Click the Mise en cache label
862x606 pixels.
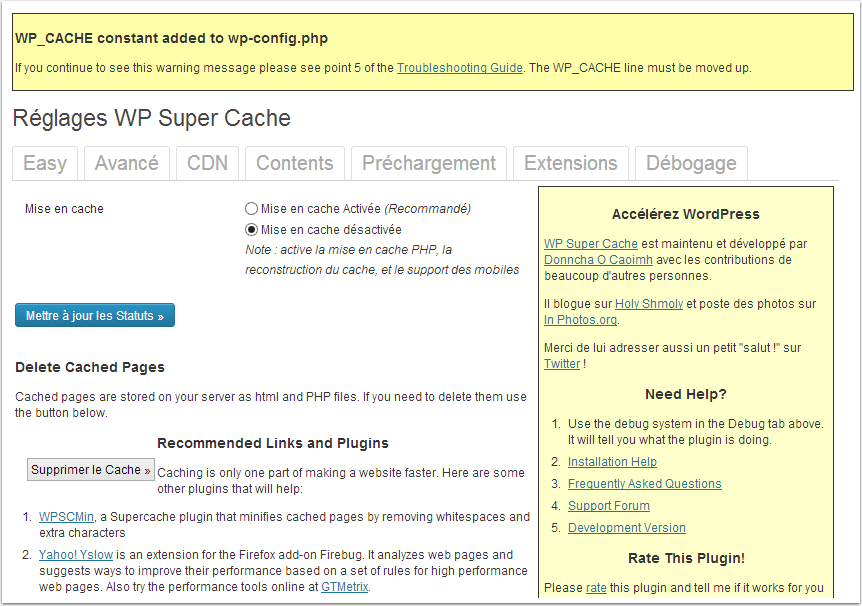[64, 209]
